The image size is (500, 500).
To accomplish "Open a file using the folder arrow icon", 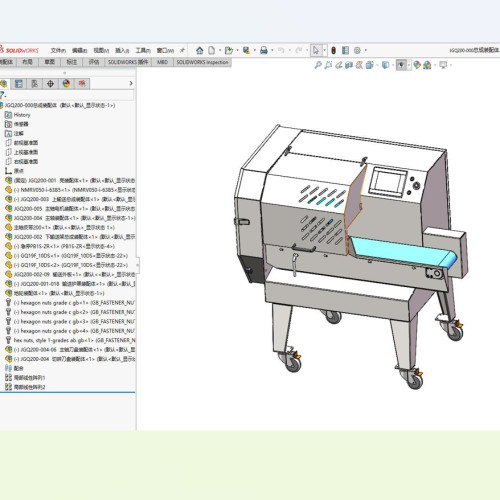I will pyautogui.click(x=229, y=50).
